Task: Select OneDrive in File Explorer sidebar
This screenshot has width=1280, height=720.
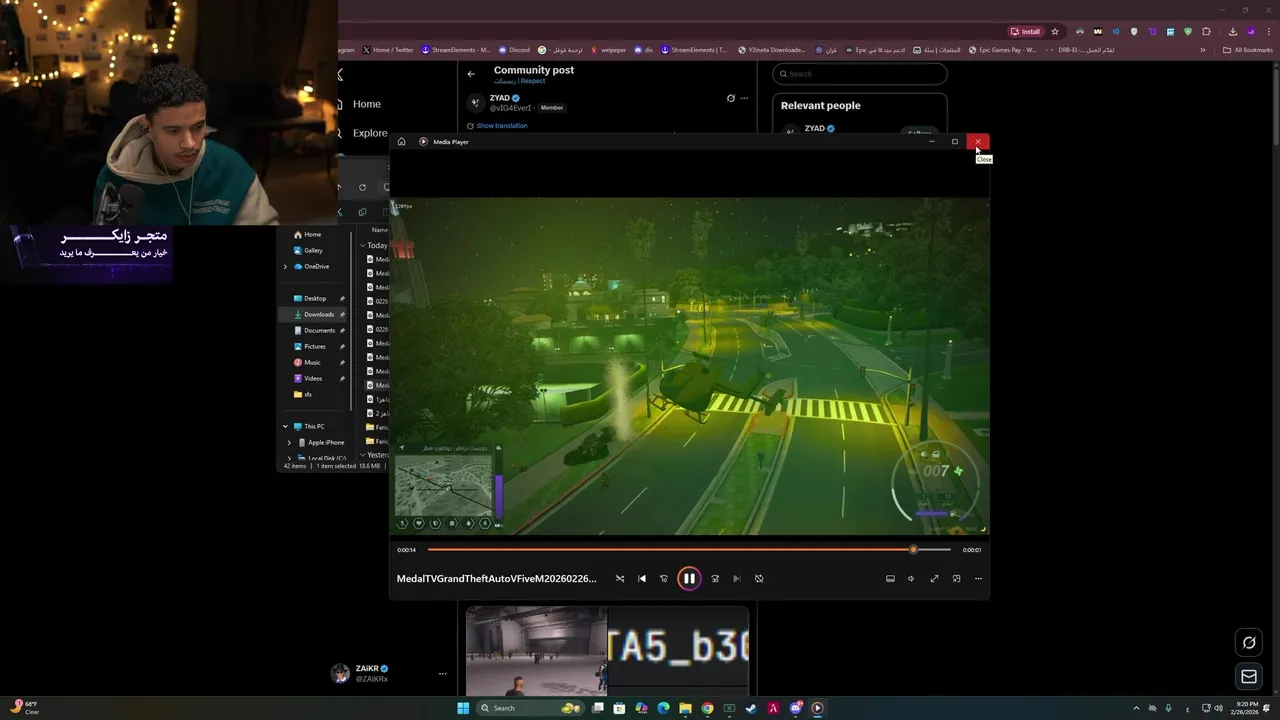Action: click(x=311, y=266)
